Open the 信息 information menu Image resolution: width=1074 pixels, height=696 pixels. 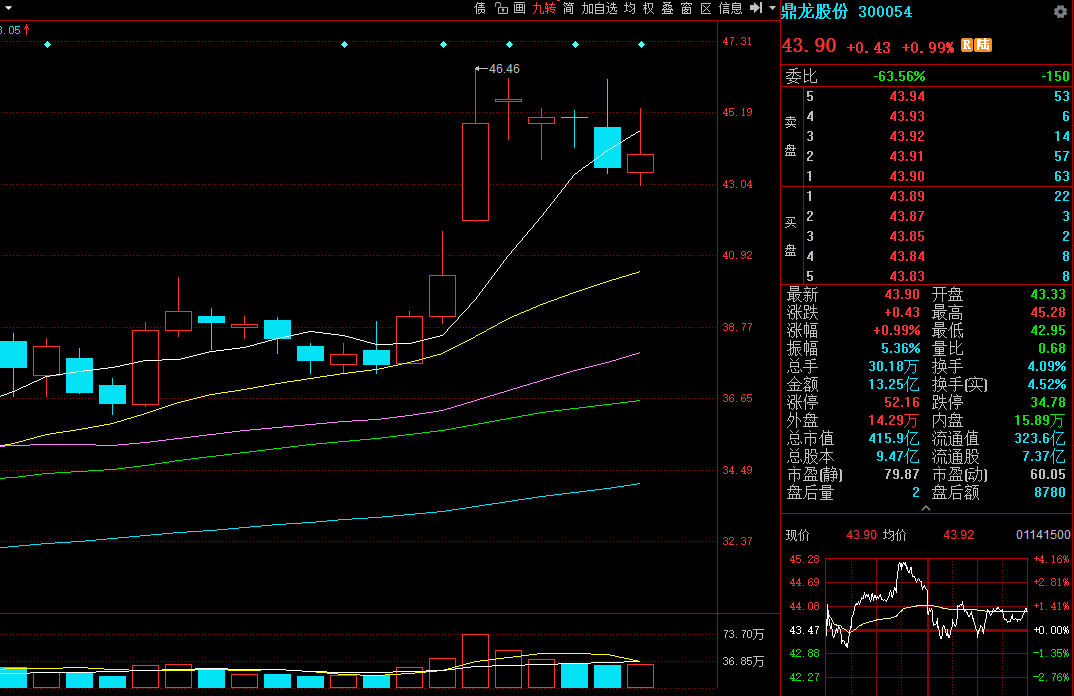pos(731,9)
